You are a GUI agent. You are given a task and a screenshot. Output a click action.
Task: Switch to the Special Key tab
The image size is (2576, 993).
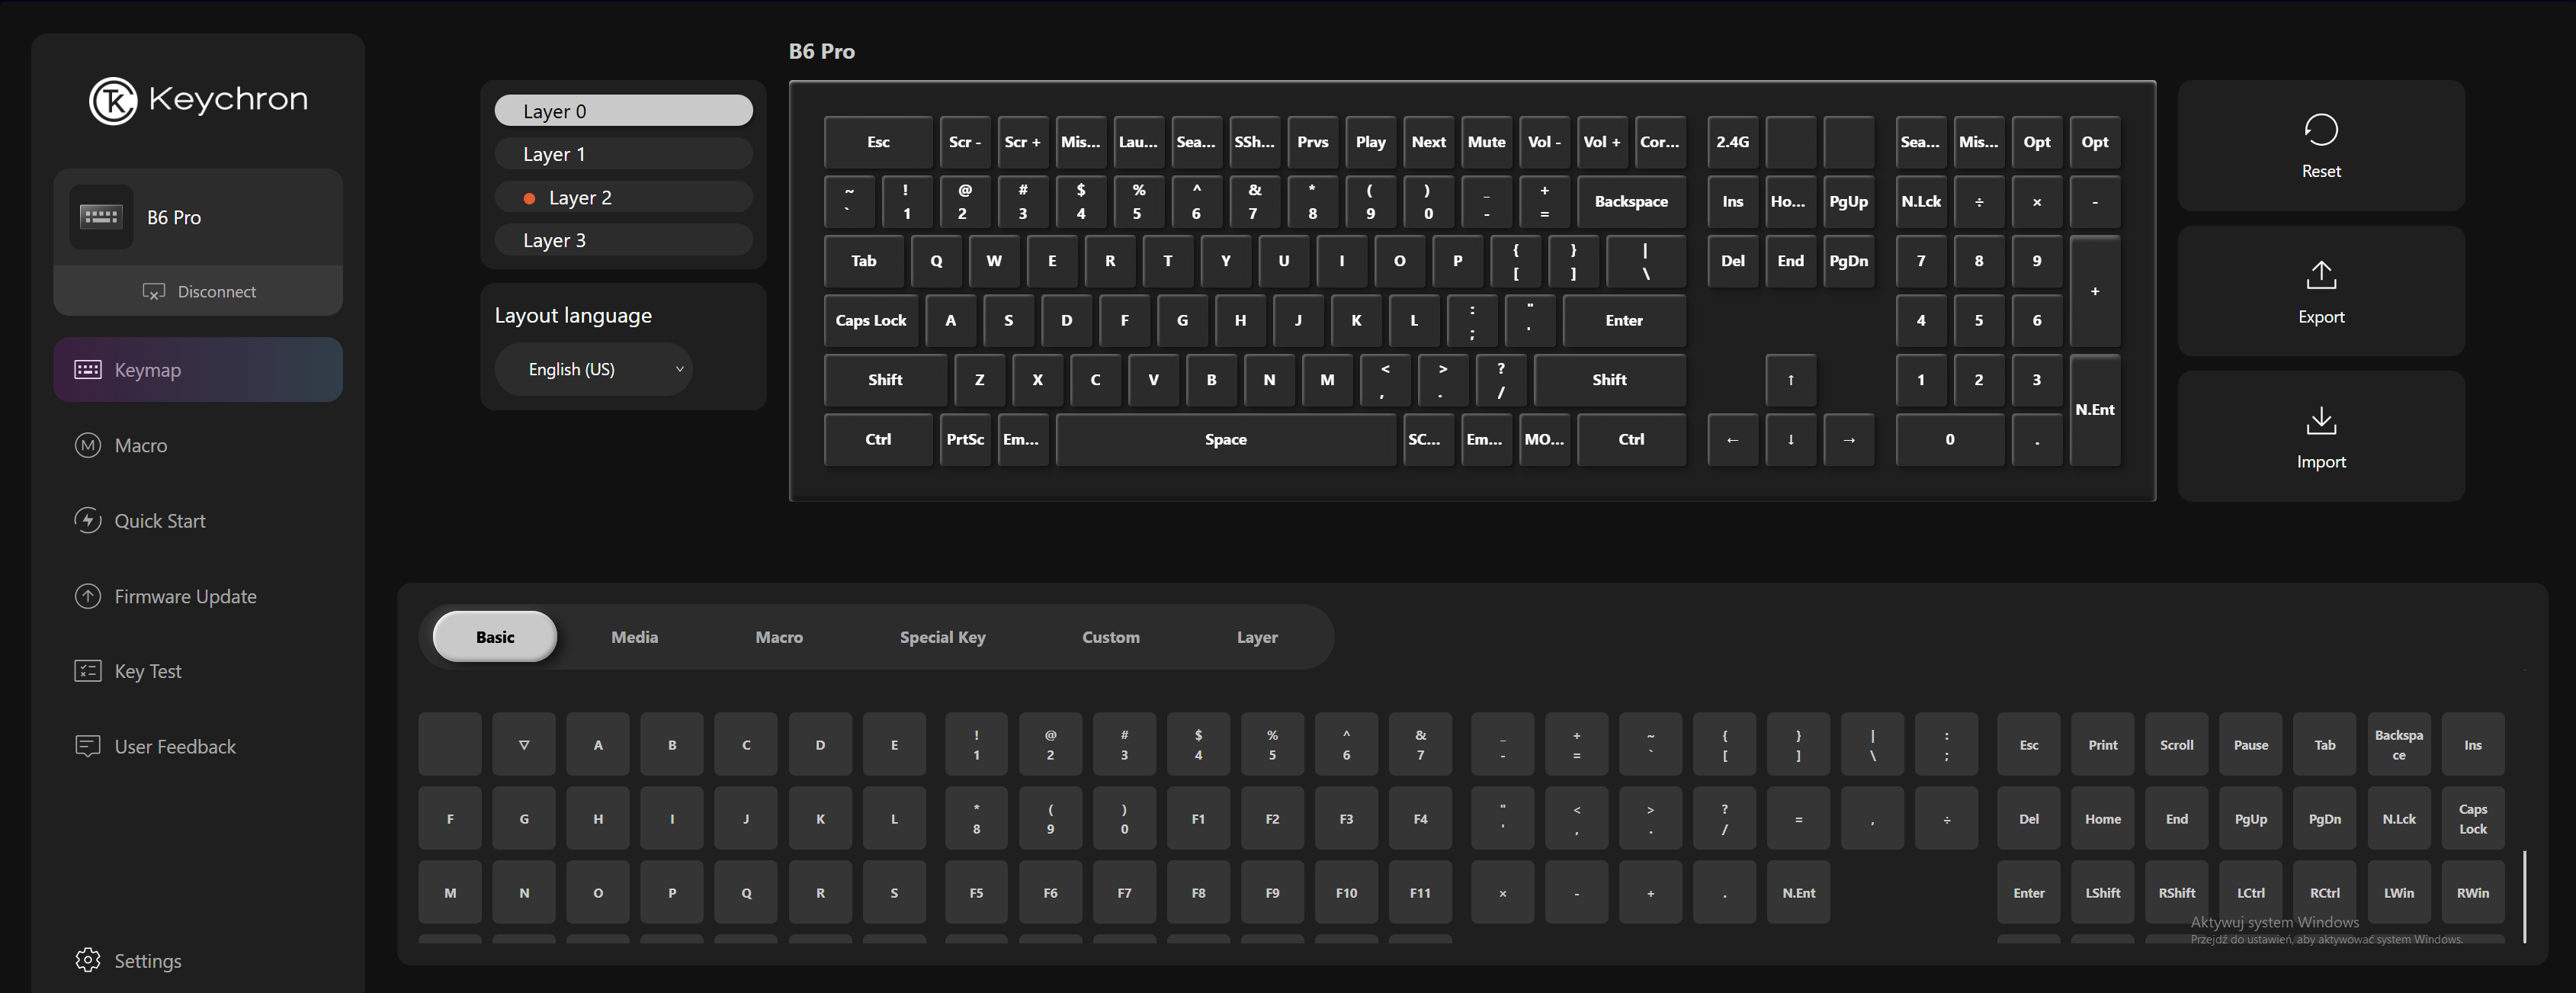click(x=942, y=637)
